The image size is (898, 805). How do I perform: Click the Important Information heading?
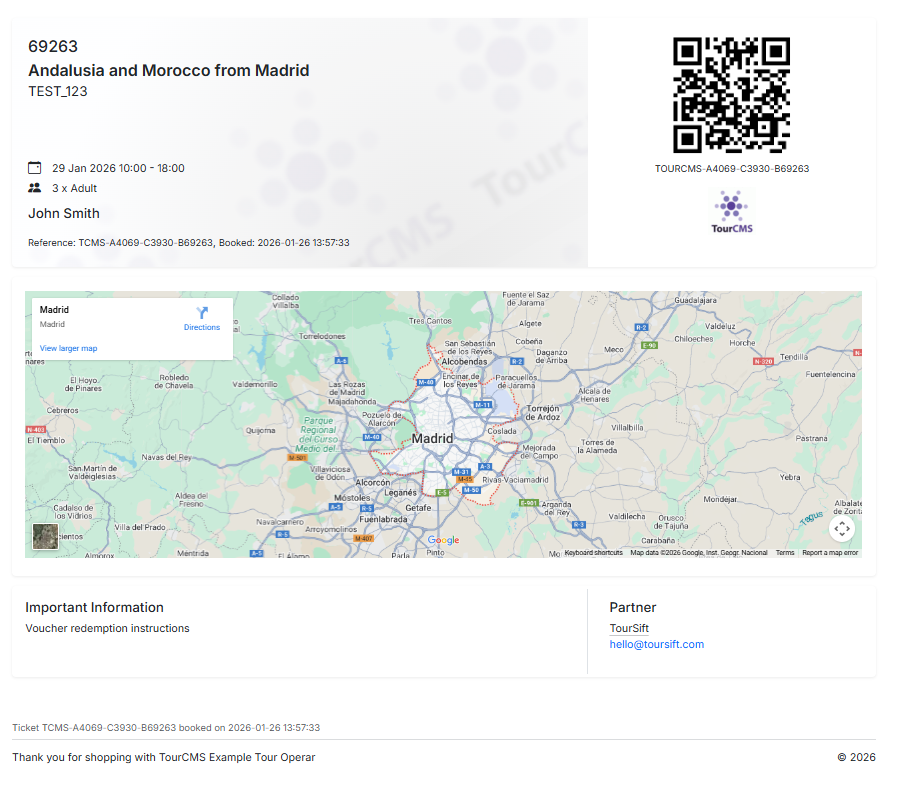(x=94, y=607)
